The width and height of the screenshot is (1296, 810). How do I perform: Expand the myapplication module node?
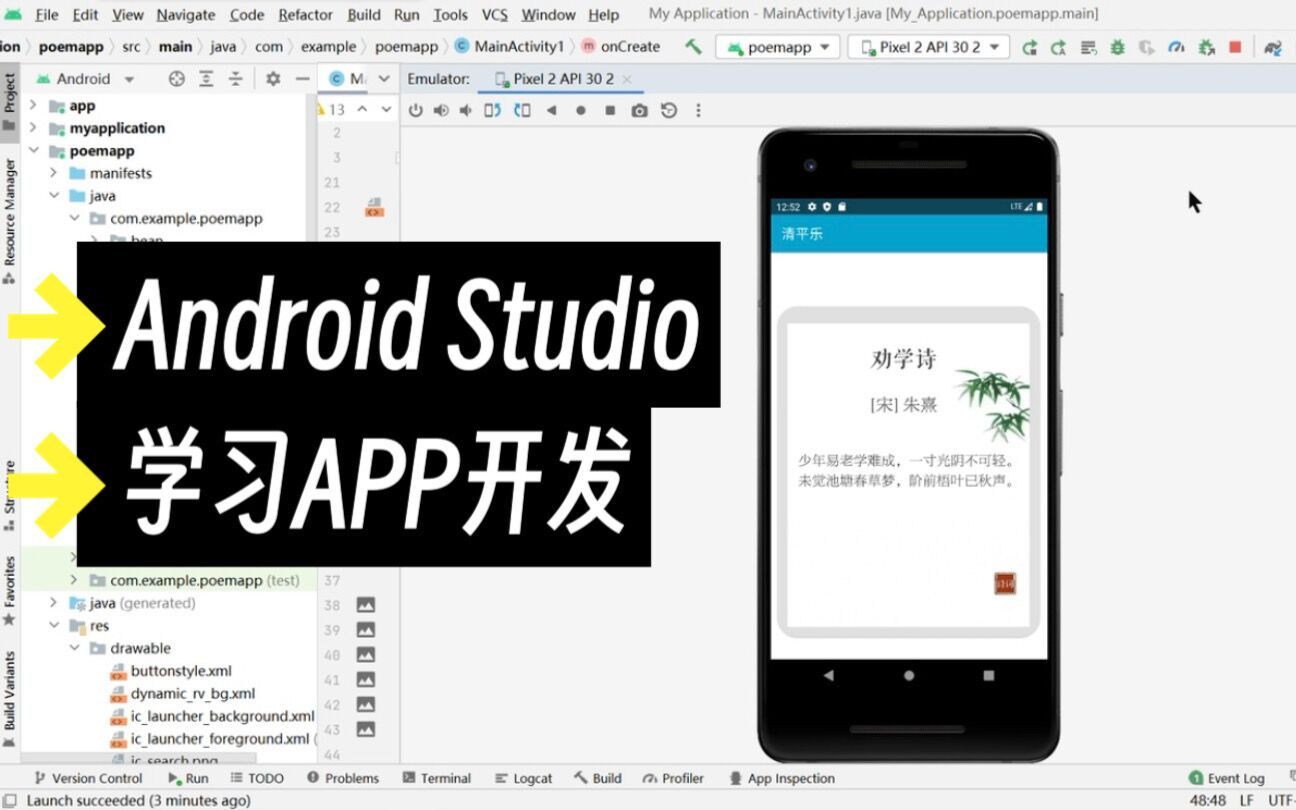(33, 128)
